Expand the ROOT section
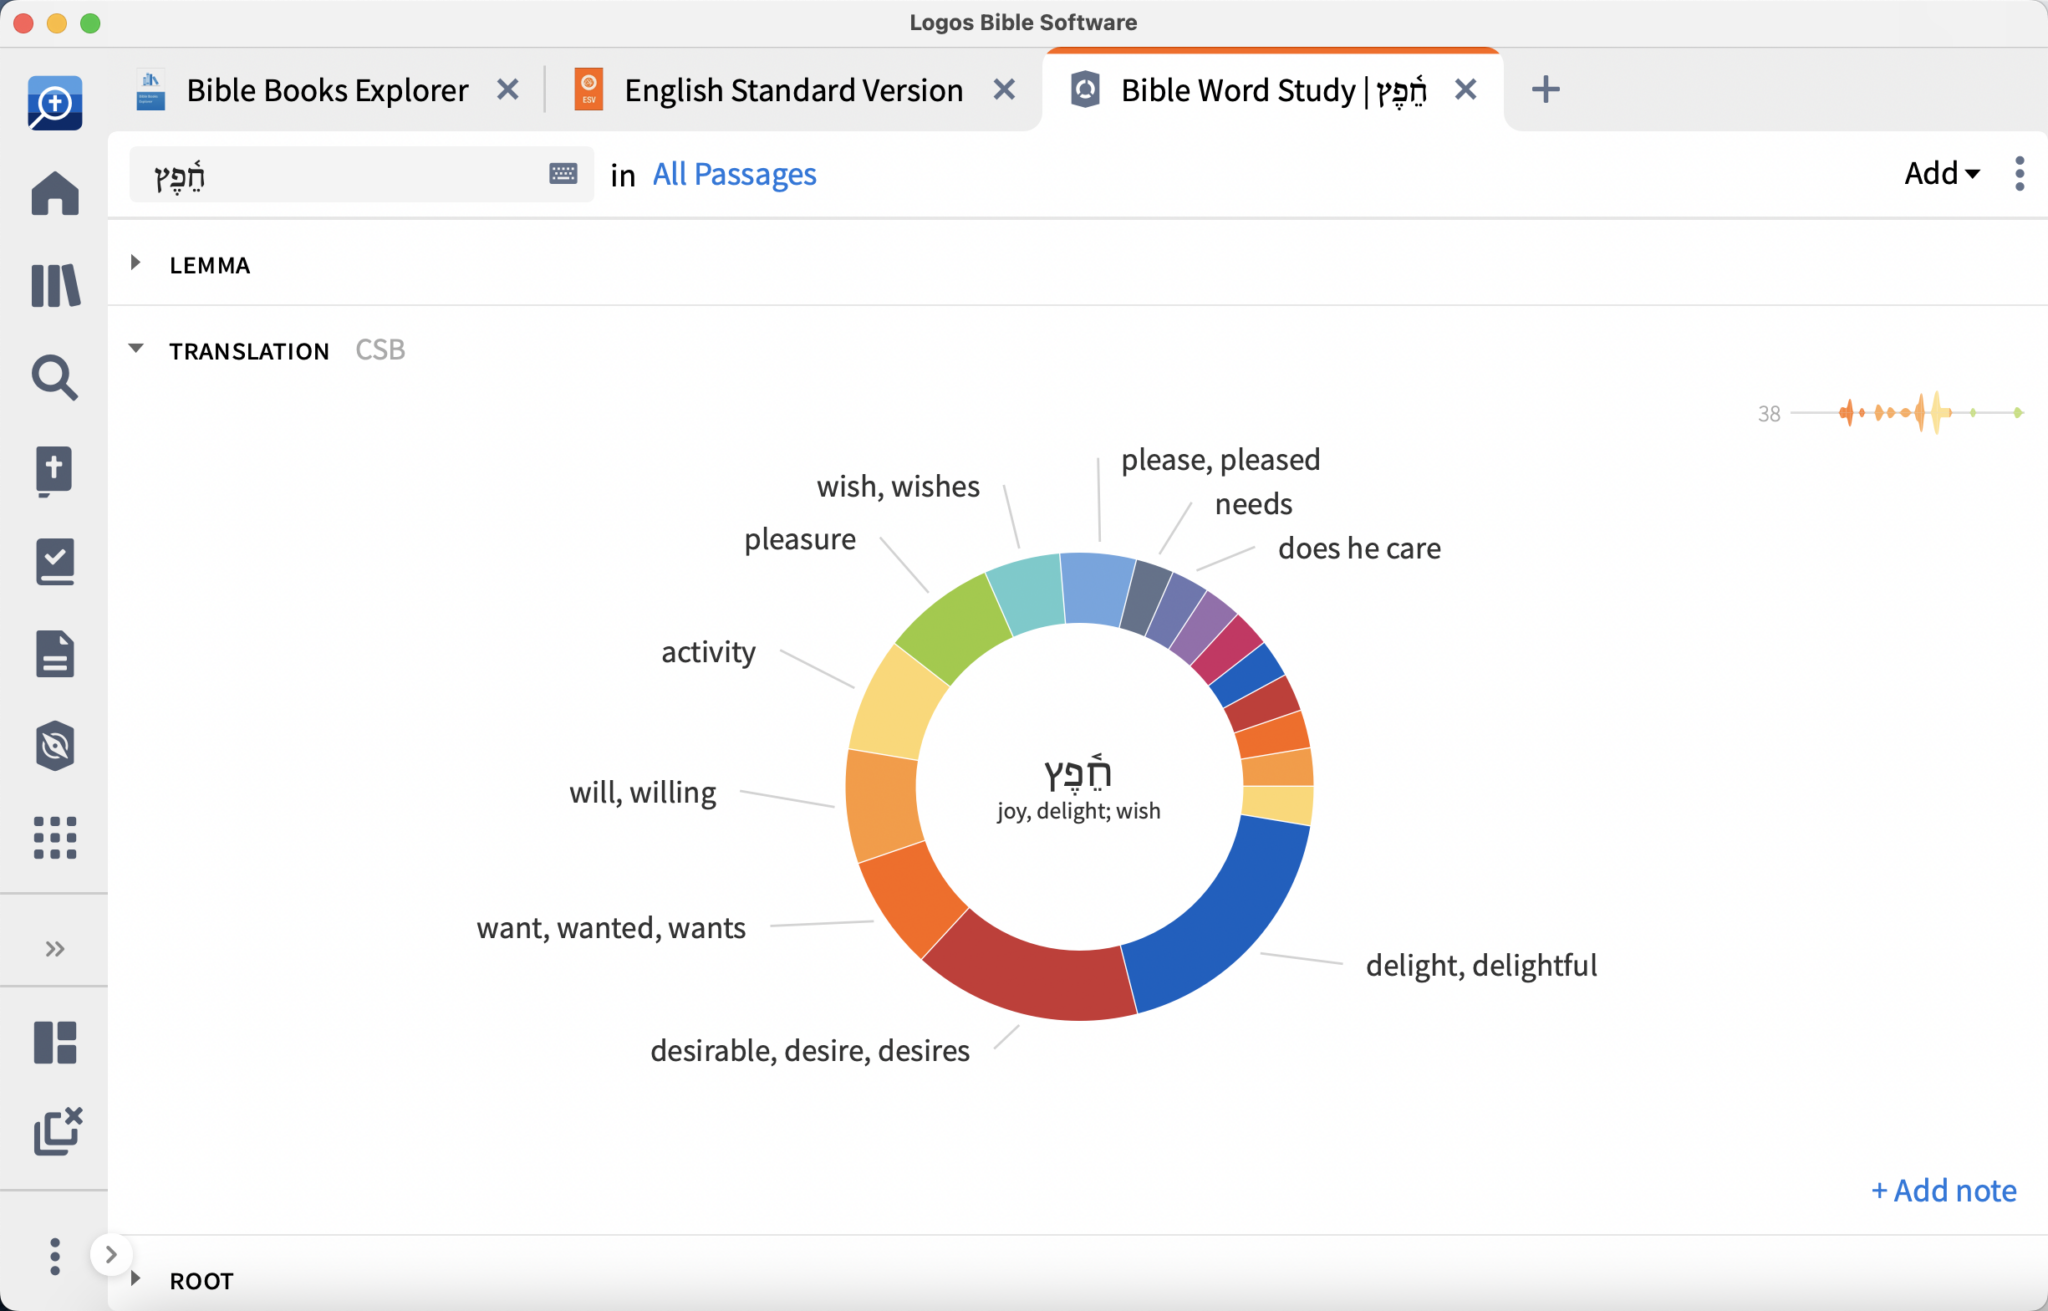This screenshot has height=1311, width=2048. [x=136, y=1279]
